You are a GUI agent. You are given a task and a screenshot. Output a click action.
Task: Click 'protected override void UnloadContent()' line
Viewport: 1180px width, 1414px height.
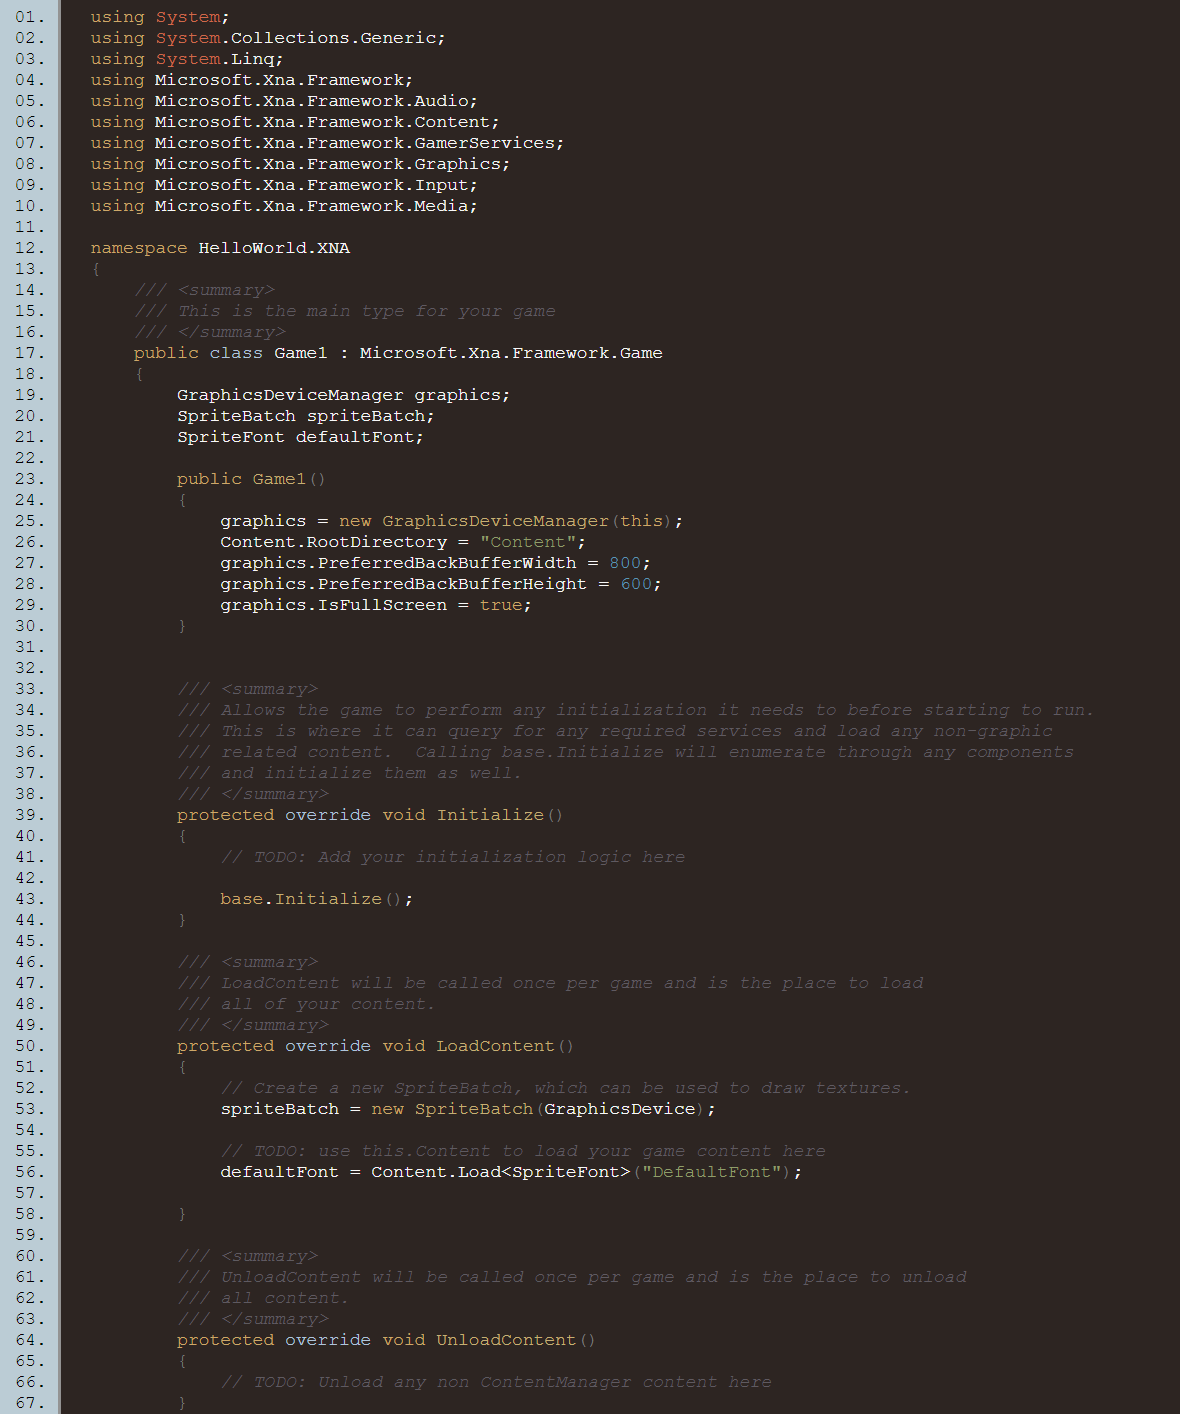pyautogui.click(x=386, y=1340)
